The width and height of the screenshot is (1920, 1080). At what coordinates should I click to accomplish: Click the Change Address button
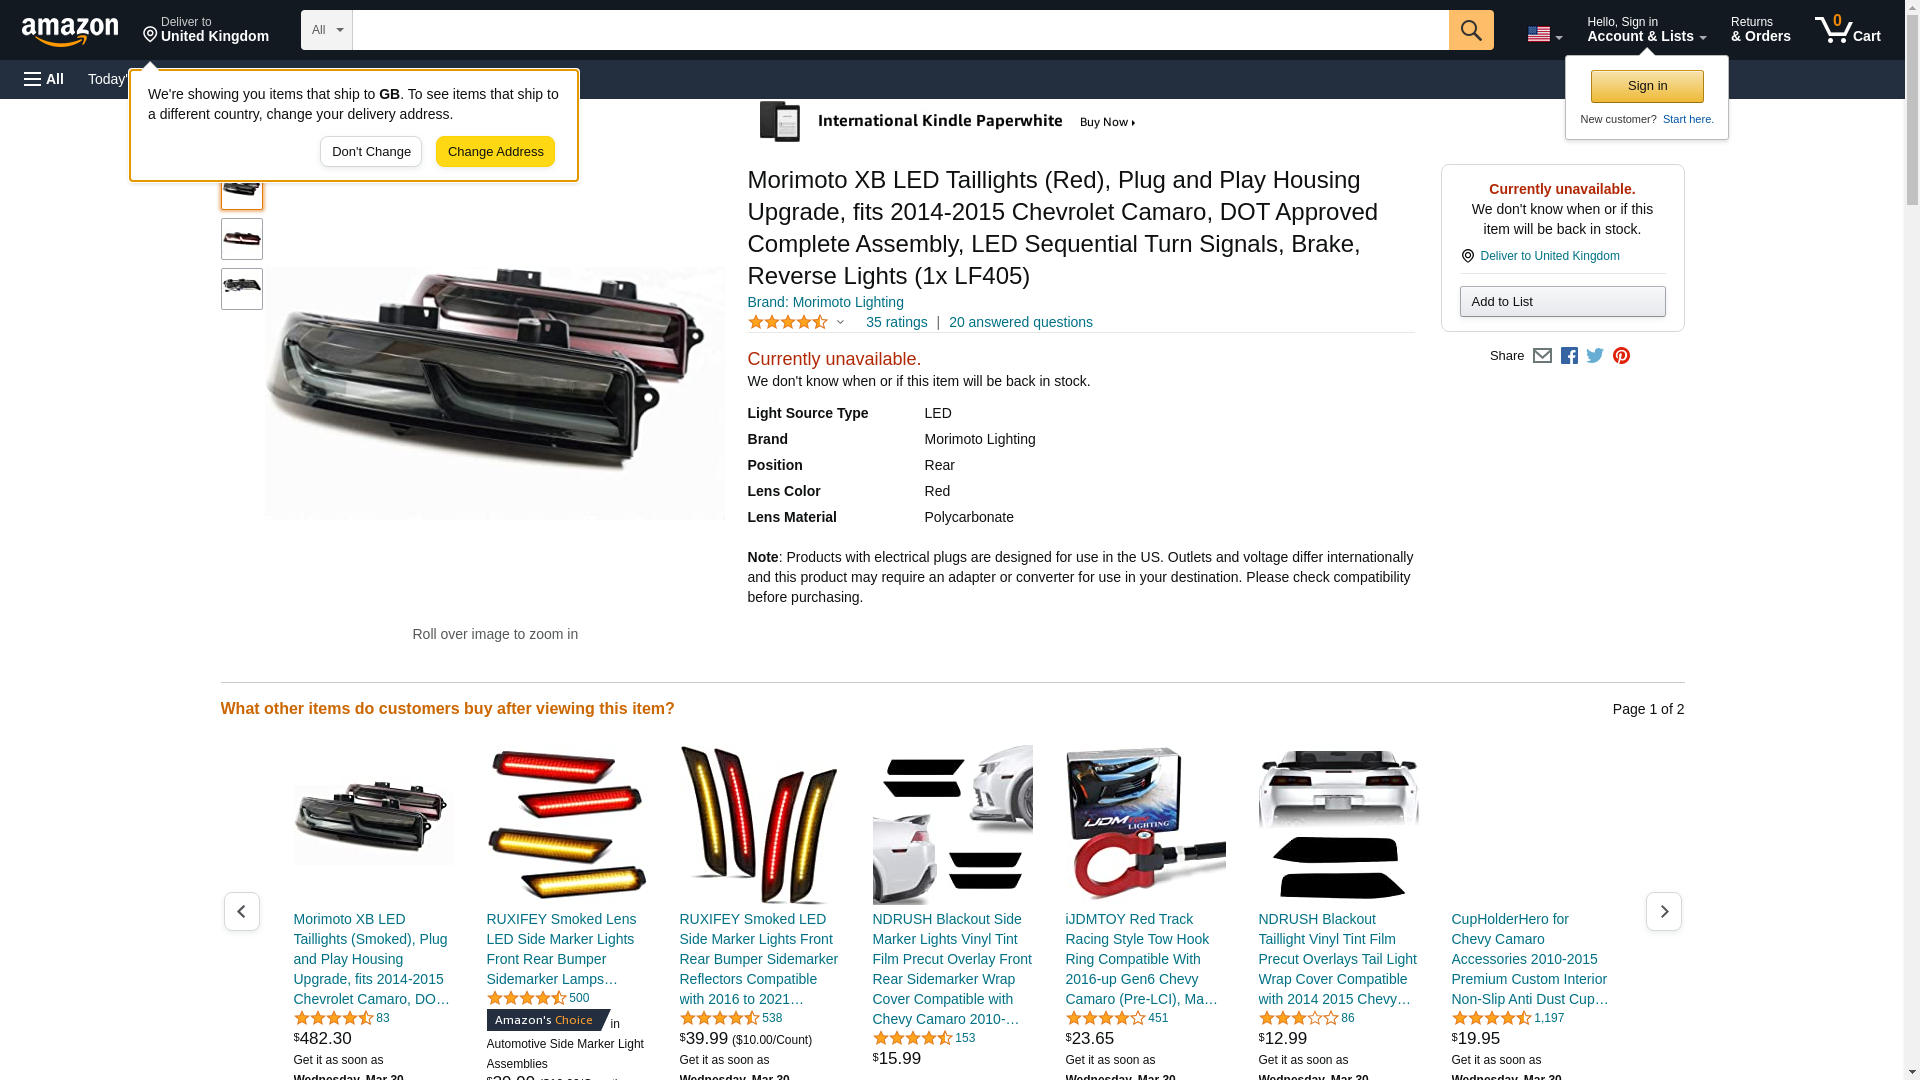pos(495,152)
